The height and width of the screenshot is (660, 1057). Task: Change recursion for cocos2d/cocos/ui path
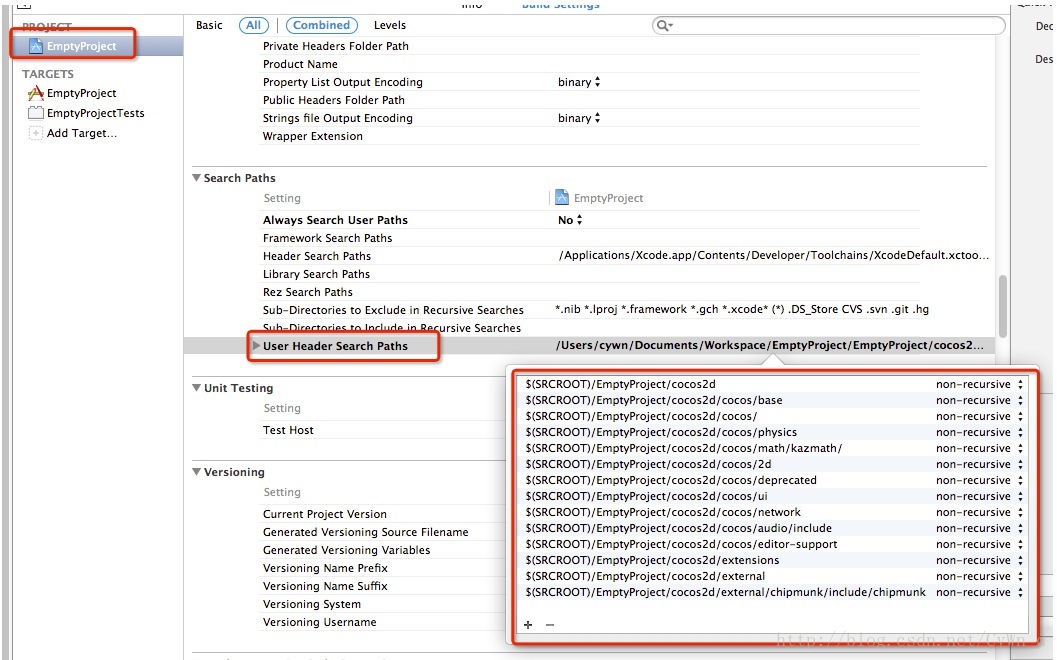tap(979, 496)
